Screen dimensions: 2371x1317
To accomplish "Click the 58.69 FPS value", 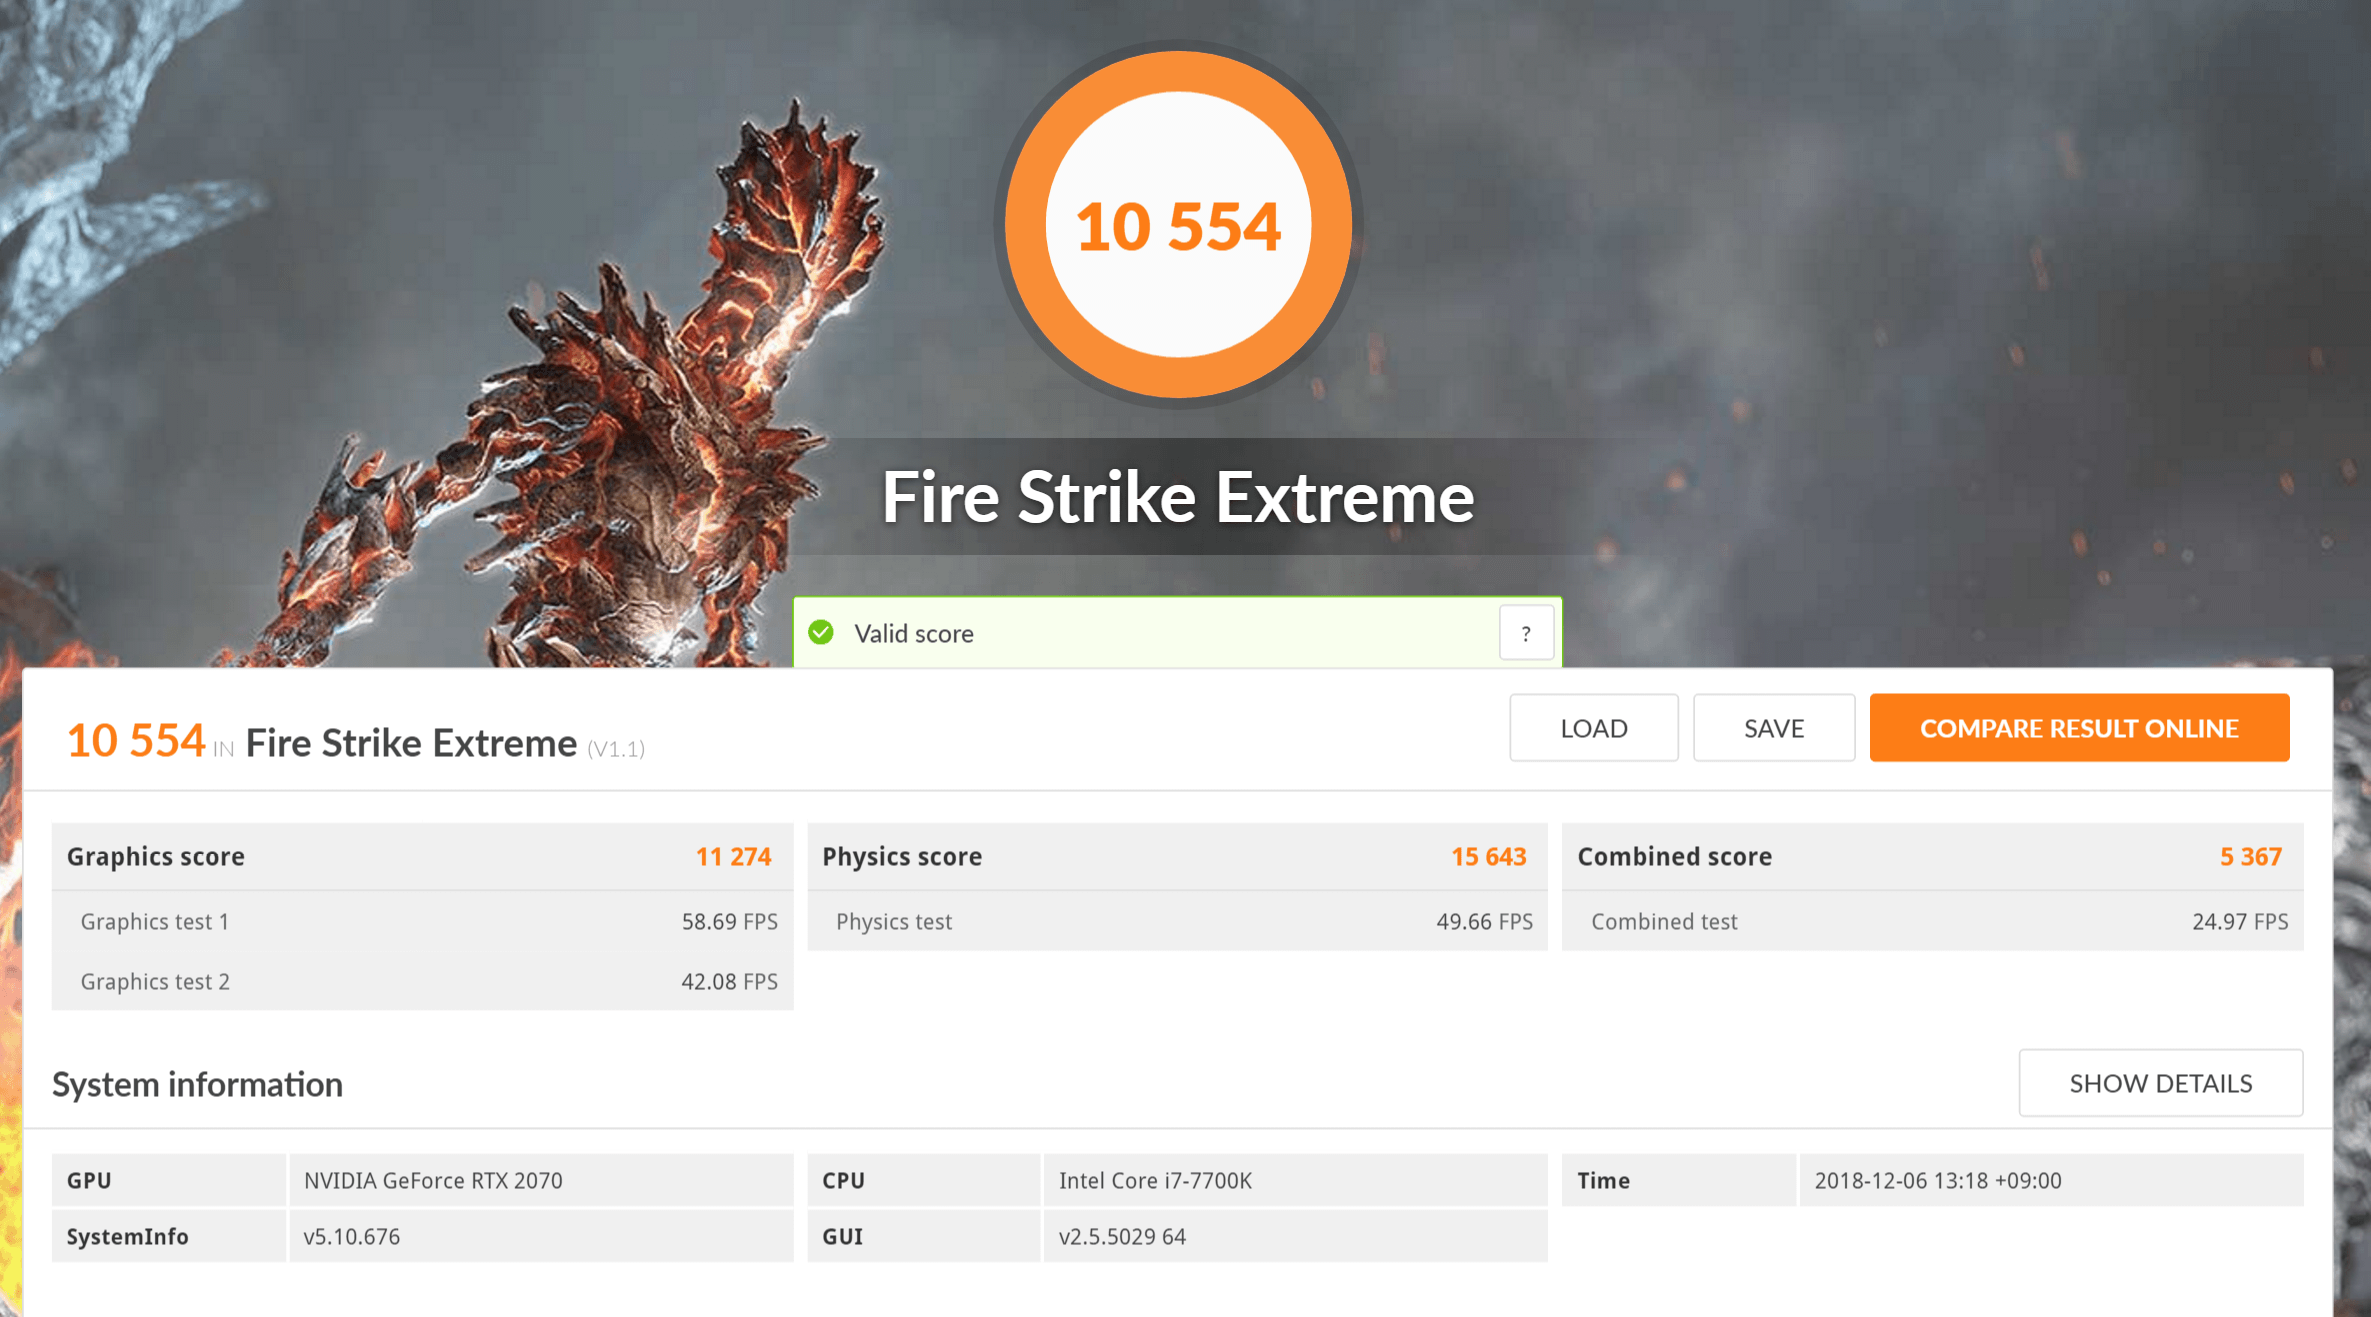I will [x=730, y=921].
